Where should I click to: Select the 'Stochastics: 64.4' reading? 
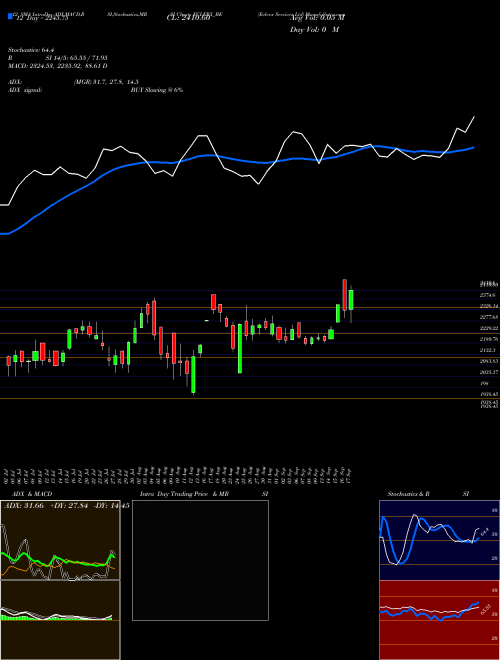pyautogui.click(x=32, y=50)
